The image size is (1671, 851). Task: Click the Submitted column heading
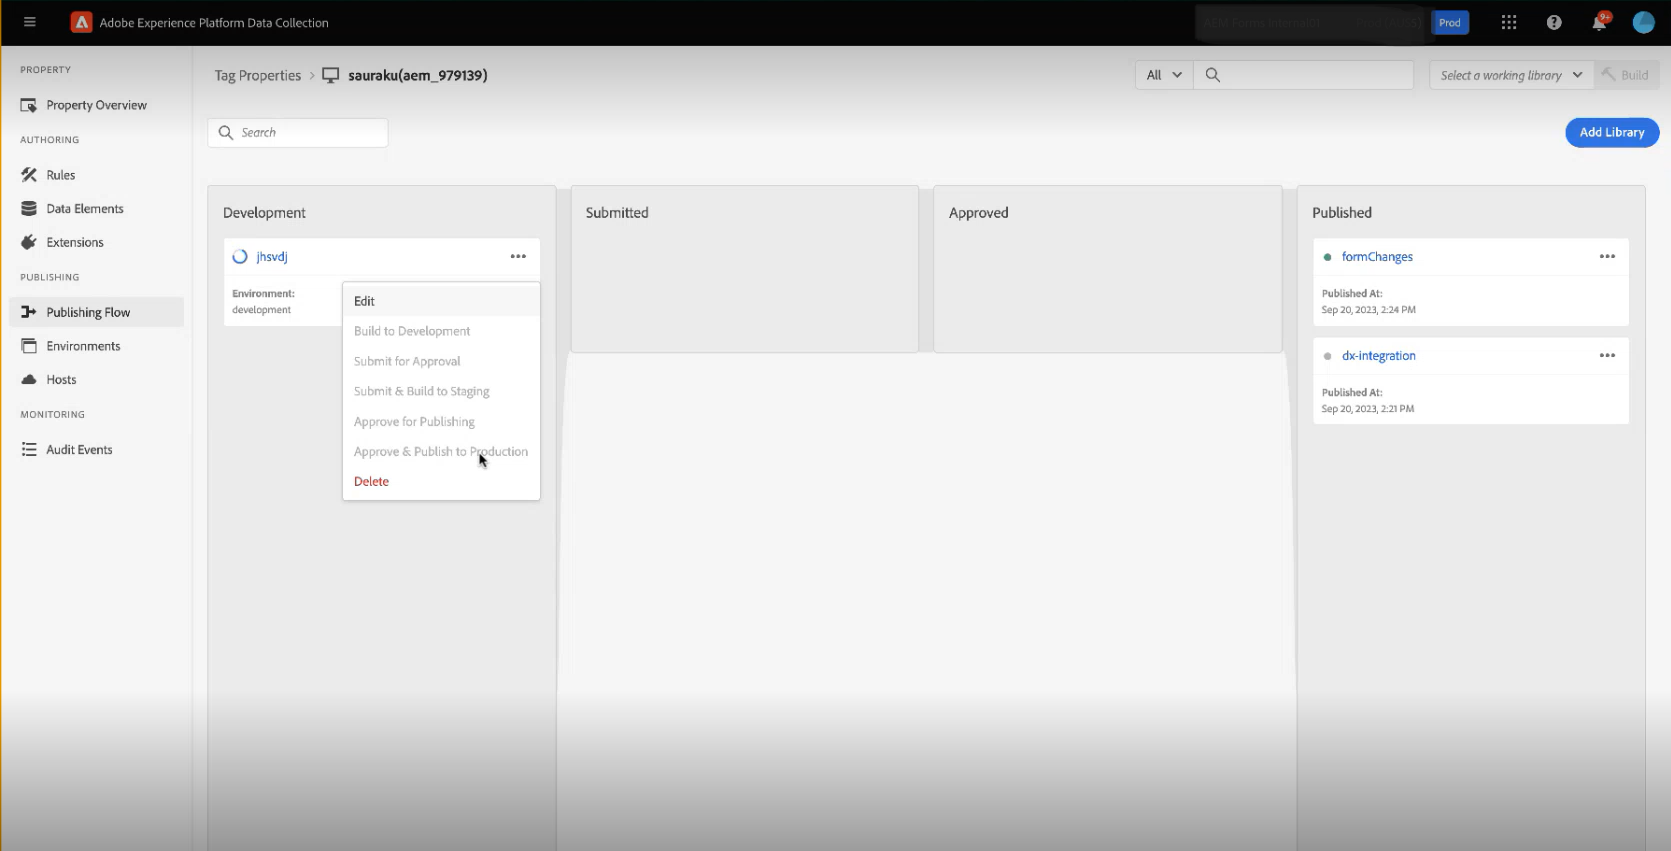click(617, 213)
